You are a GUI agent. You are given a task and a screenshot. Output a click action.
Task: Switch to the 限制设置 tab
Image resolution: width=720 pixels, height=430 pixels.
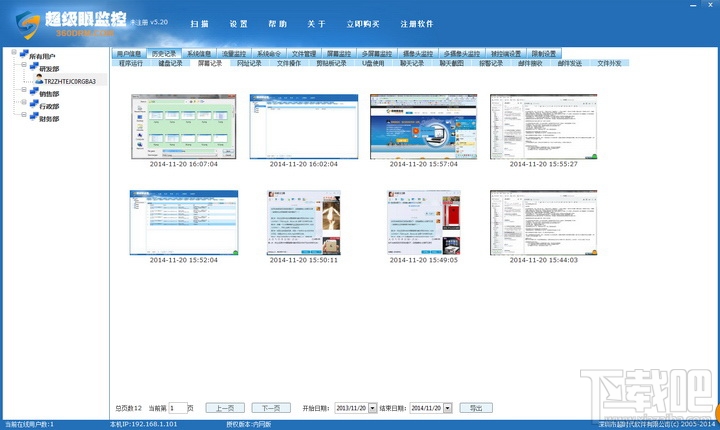[x=544, y=54]
